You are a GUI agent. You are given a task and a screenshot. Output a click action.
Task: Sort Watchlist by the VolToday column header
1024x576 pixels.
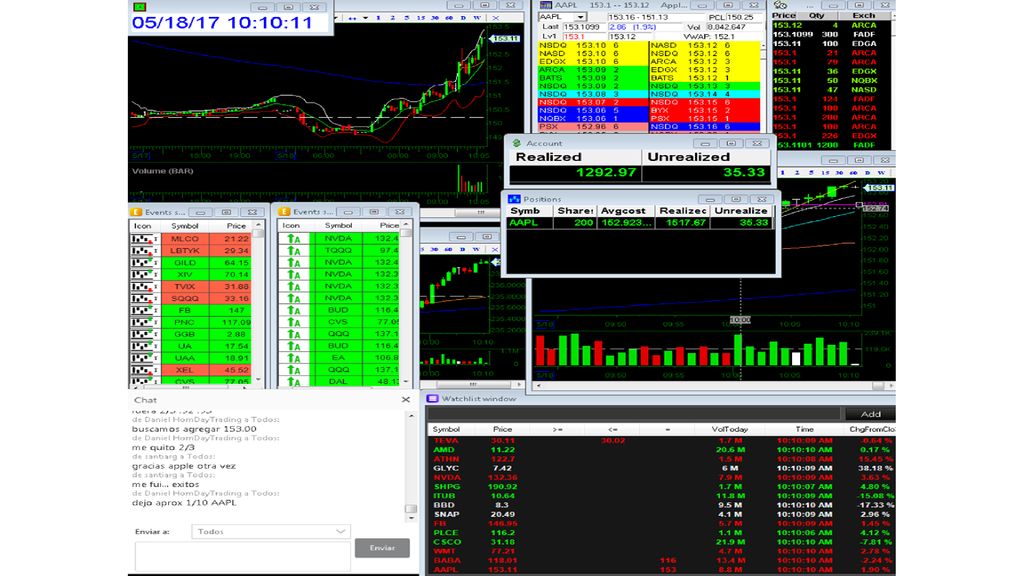[729, 430]
